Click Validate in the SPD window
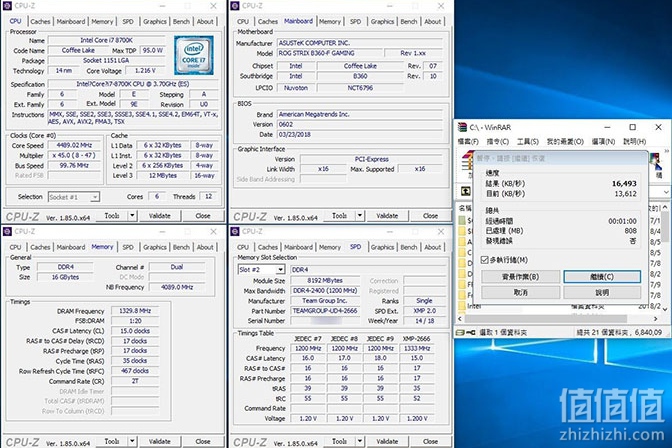The width and height of the screenshot is (672, 448). point(387,441)
